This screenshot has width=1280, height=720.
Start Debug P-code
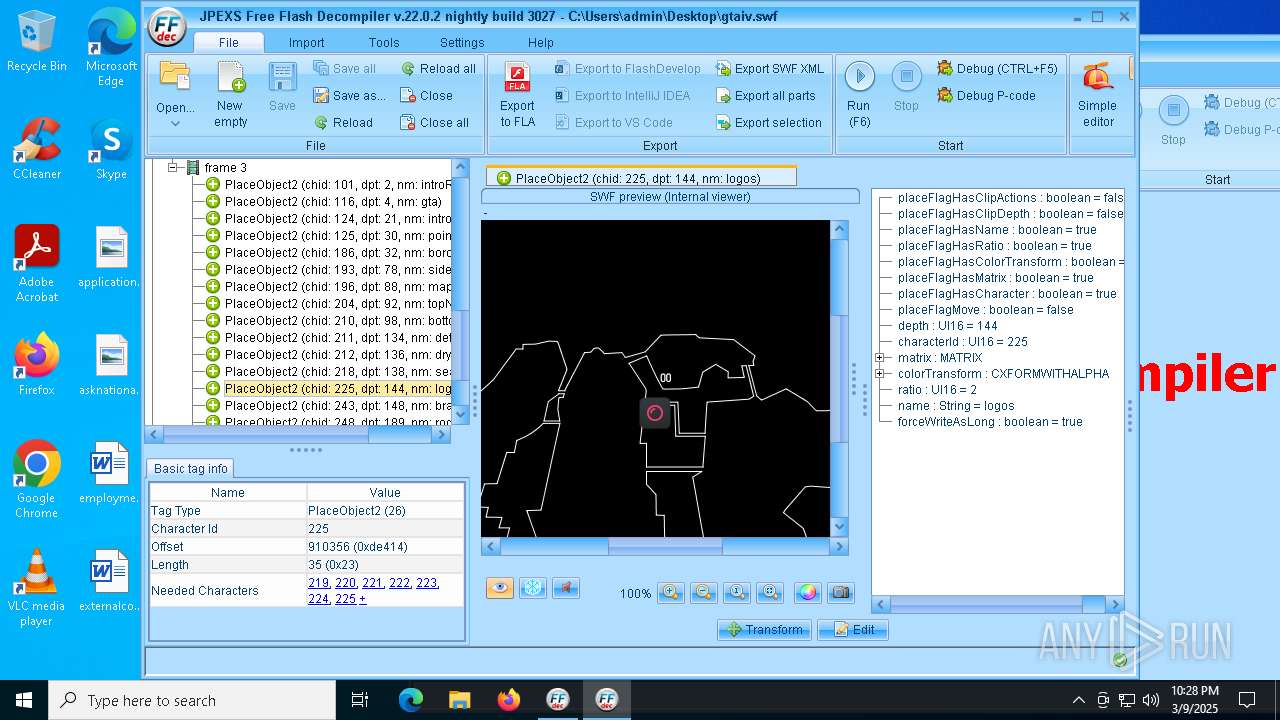pyautogui.click(x=986, y=96)
